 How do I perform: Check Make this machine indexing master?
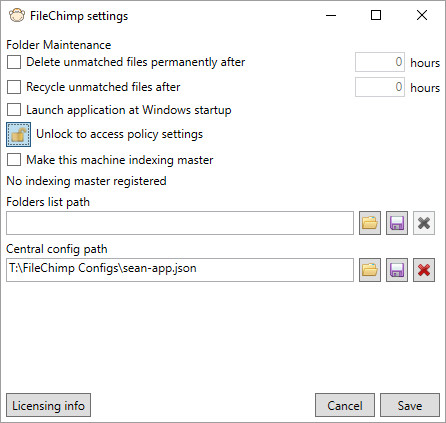(14, 160)
